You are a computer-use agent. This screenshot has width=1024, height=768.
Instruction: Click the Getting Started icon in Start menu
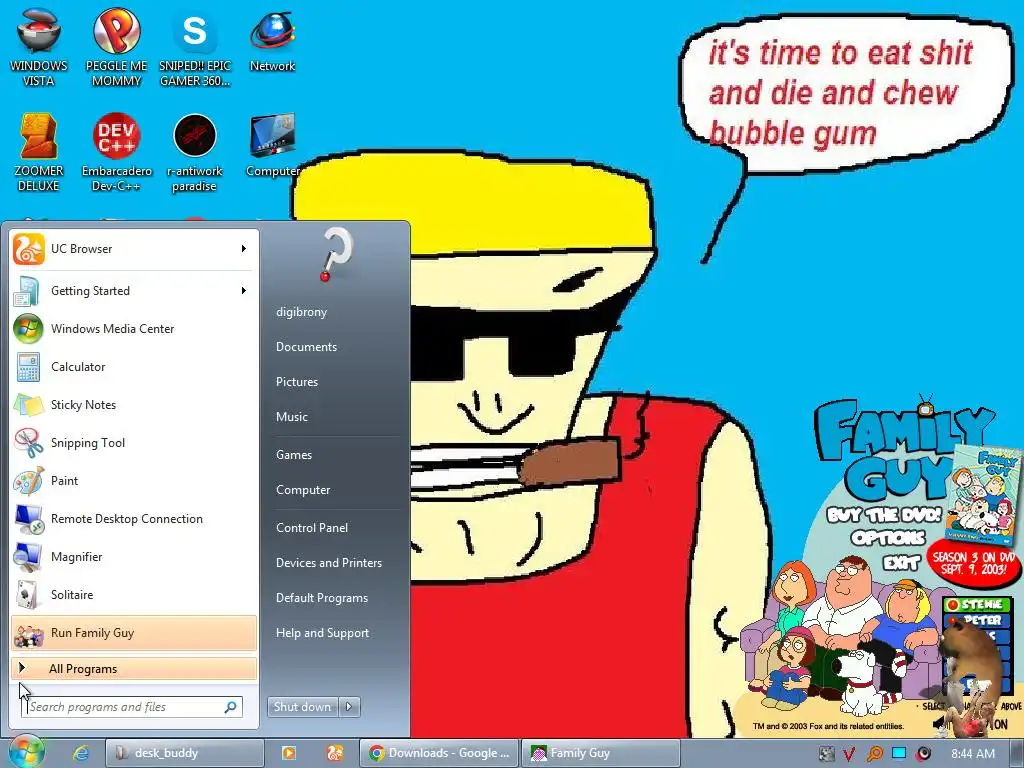click(x=26, y=291)
